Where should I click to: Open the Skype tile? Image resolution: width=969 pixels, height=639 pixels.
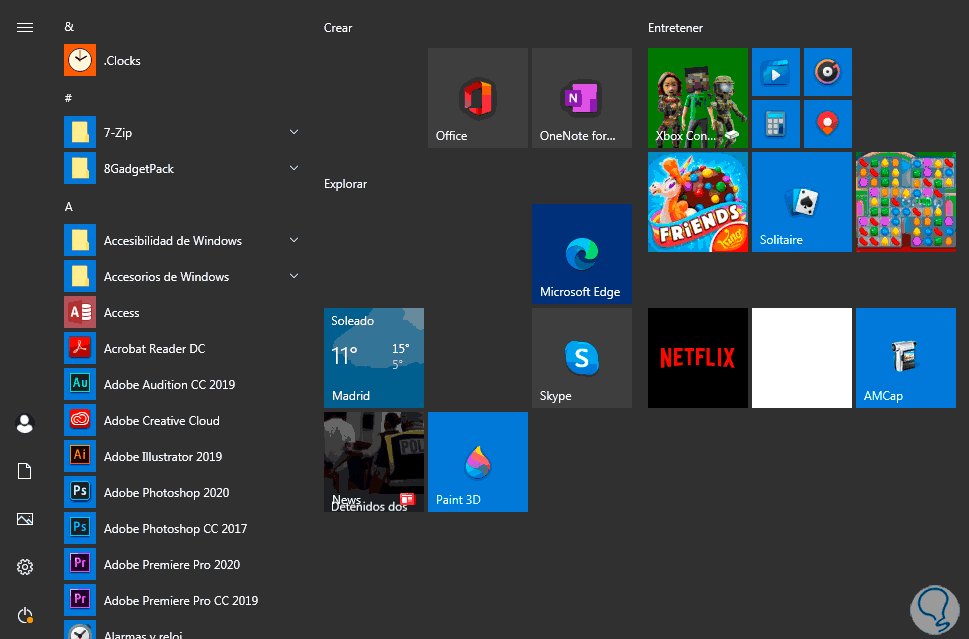[582, 358]
